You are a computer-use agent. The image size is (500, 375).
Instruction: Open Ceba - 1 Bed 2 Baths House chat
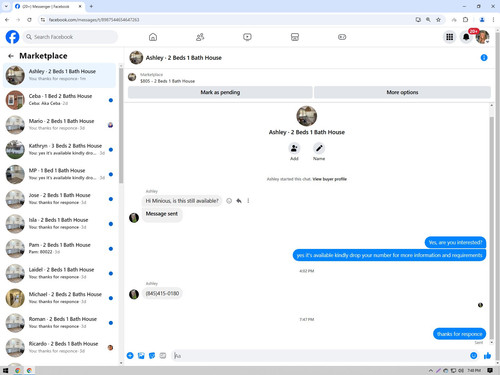pyautogui.click(x=59, y=100)
